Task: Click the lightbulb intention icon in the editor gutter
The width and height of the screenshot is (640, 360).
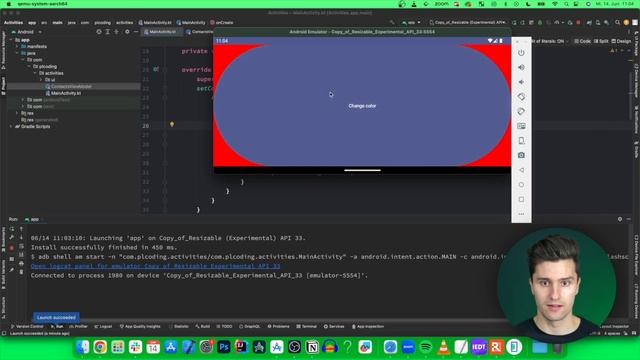Action: coord(172,124)
